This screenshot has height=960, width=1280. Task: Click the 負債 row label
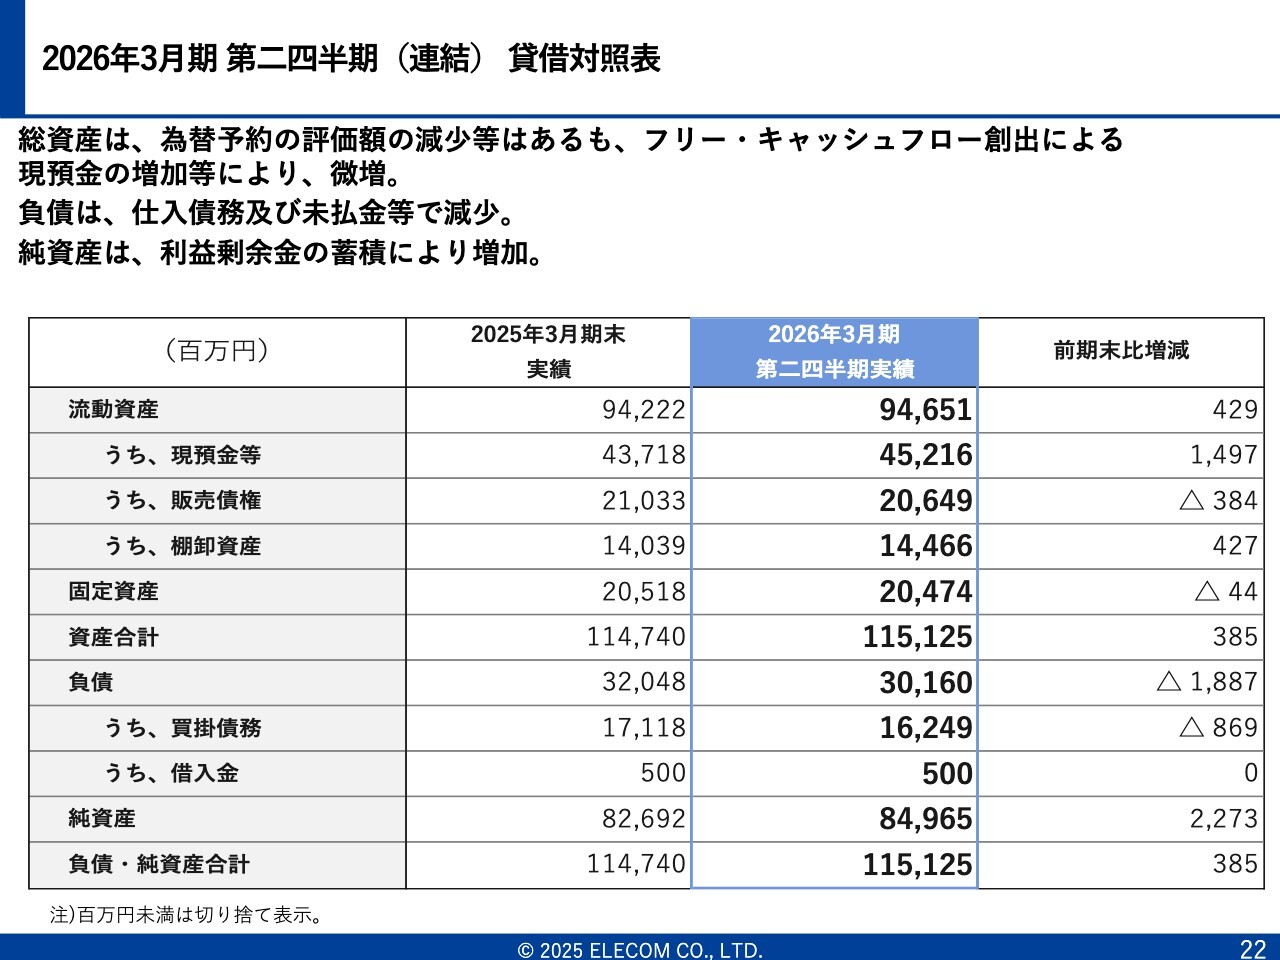coord(91,682)
